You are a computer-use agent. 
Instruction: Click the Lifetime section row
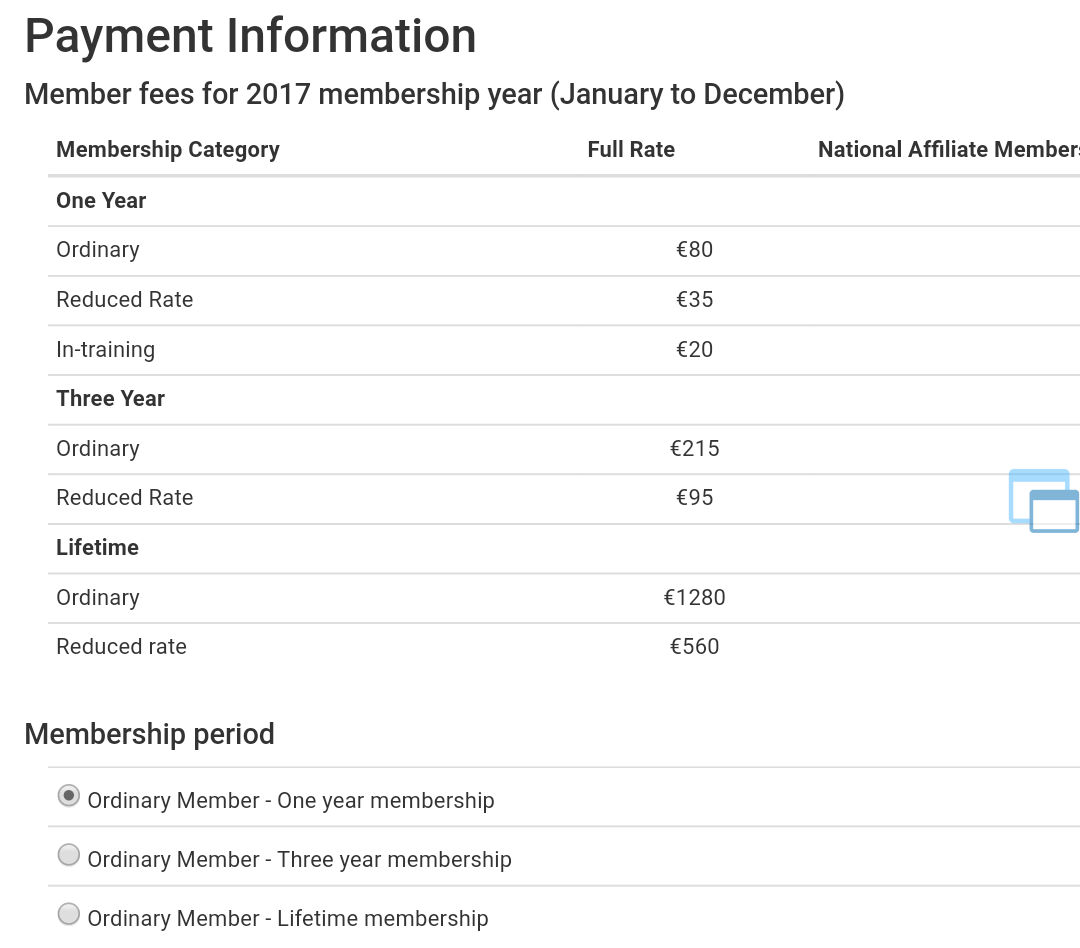click(x=564, y=548)
